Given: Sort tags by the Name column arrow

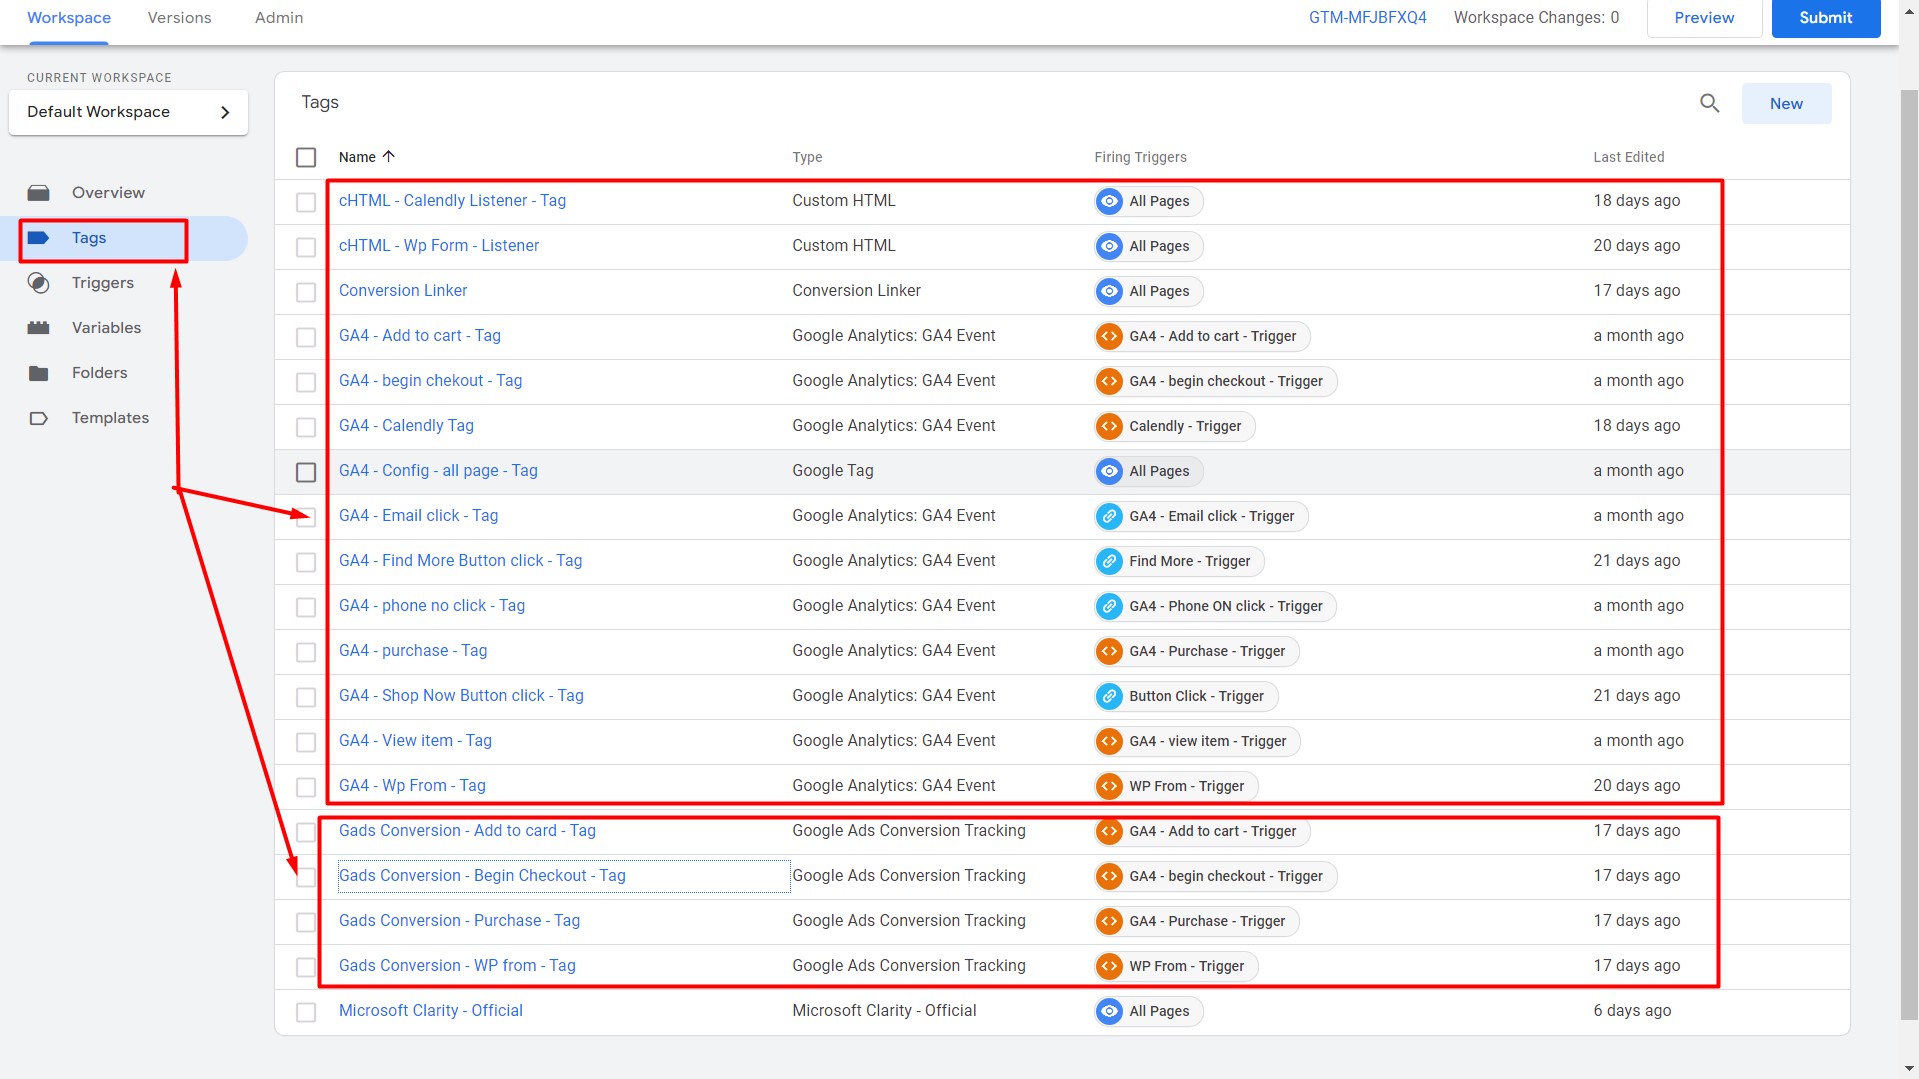Looking at the screenshot, I should coord(389,156).
